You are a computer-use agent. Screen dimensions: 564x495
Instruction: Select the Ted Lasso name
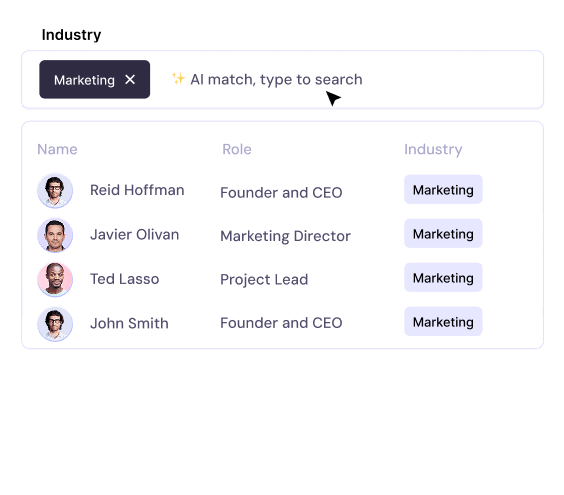124,279
